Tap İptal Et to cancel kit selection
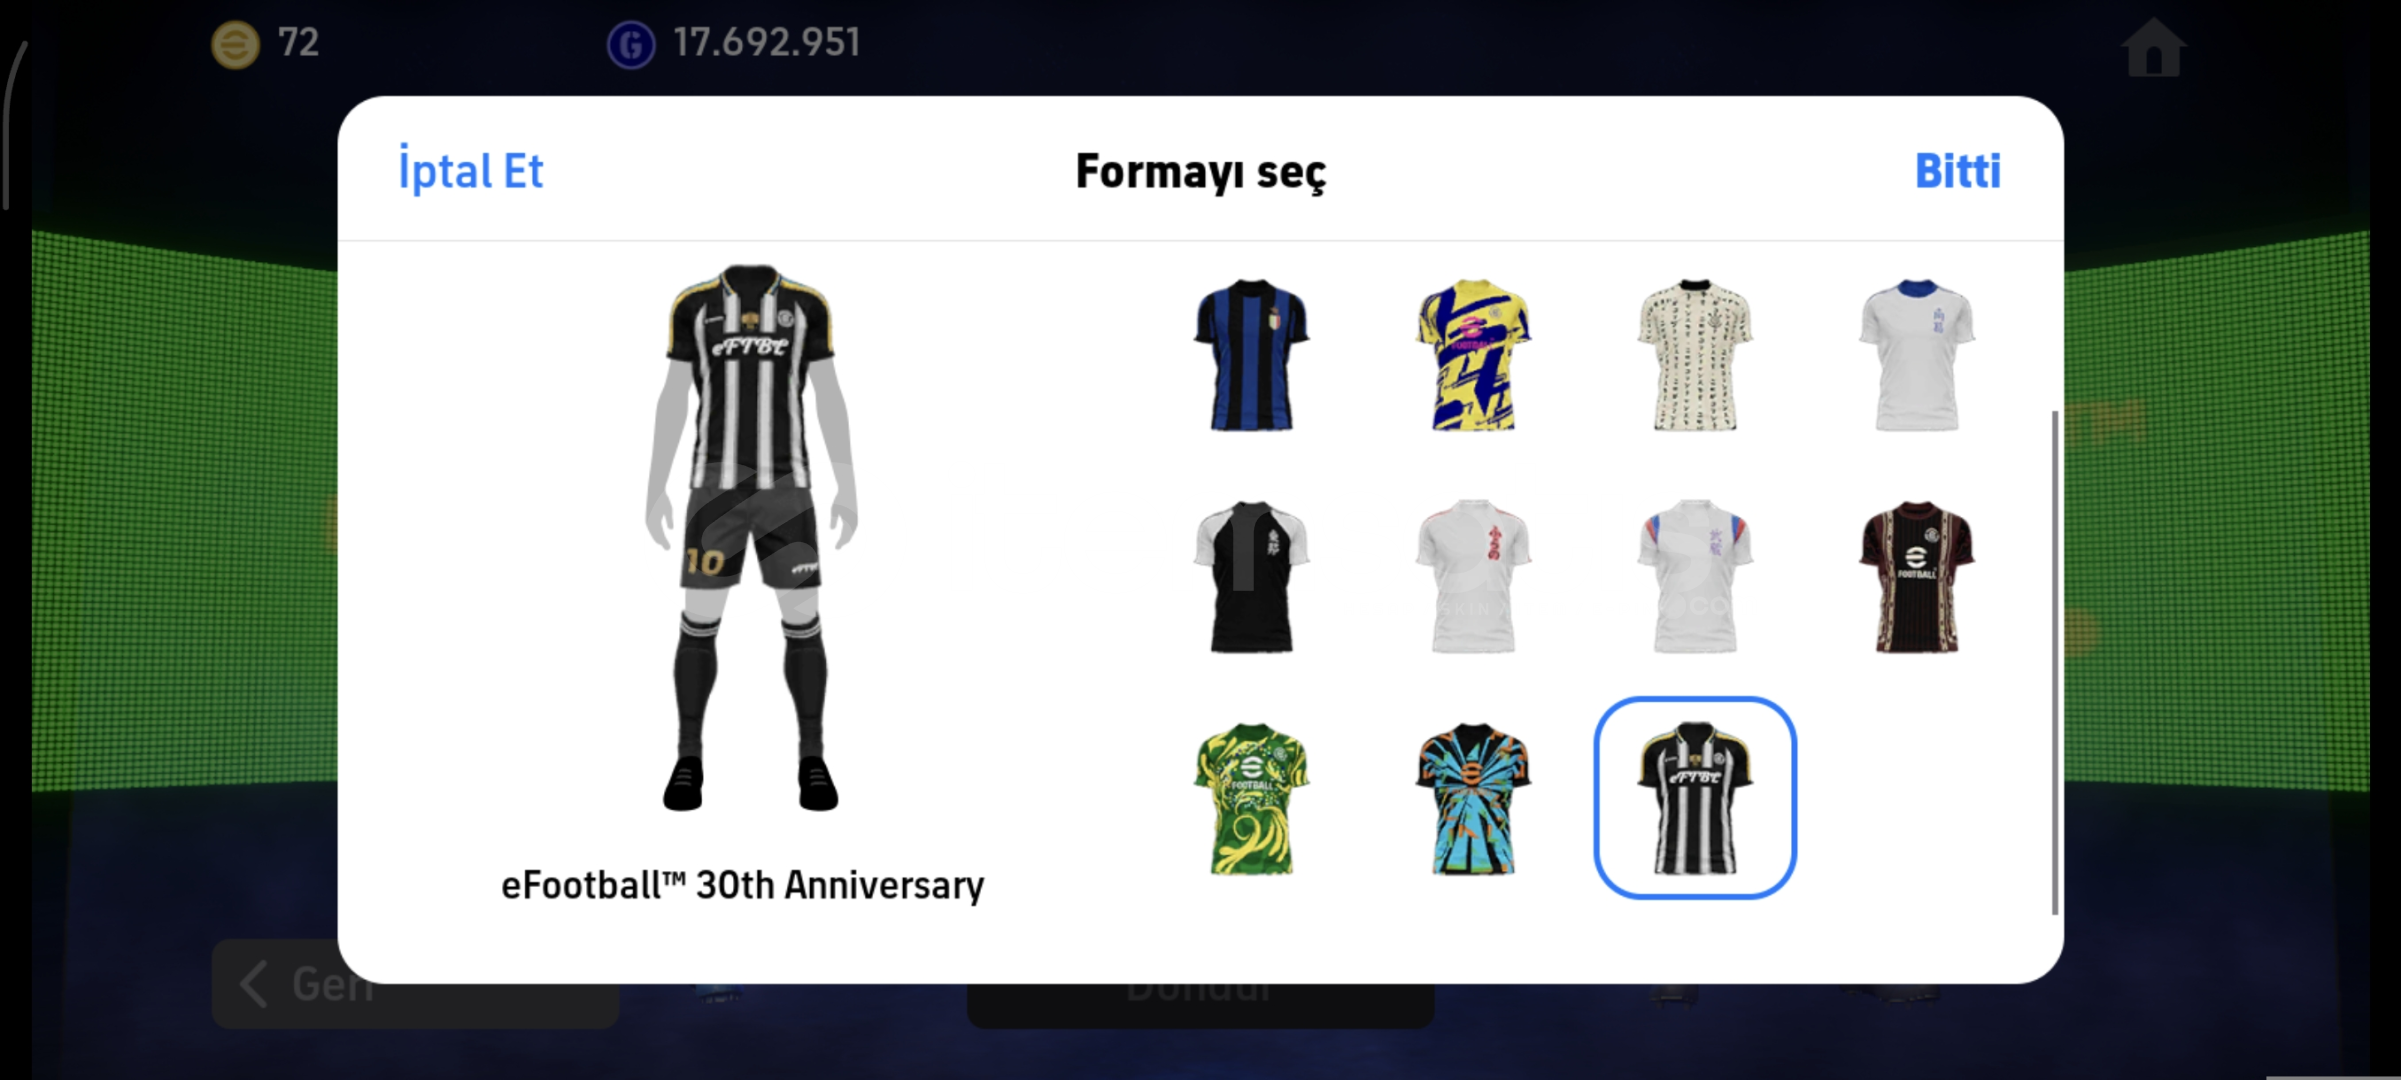 (x=470, y=170)
